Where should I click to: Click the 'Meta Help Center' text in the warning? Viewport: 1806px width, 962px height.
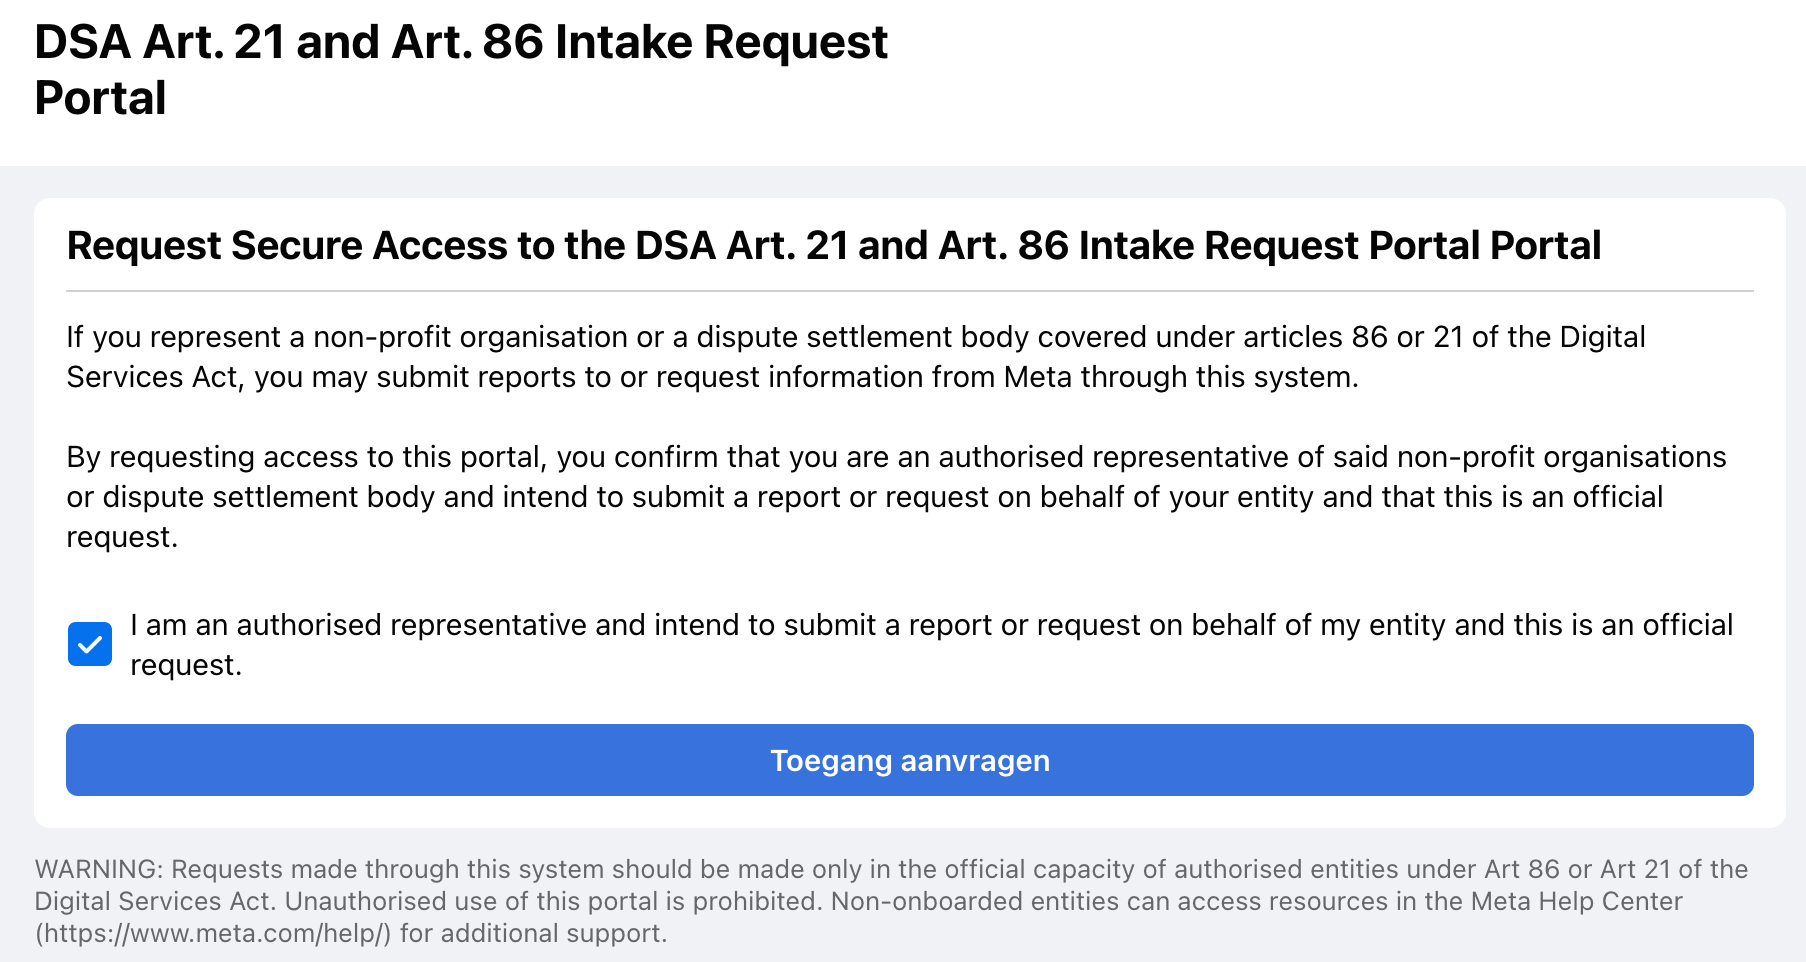1576,901
